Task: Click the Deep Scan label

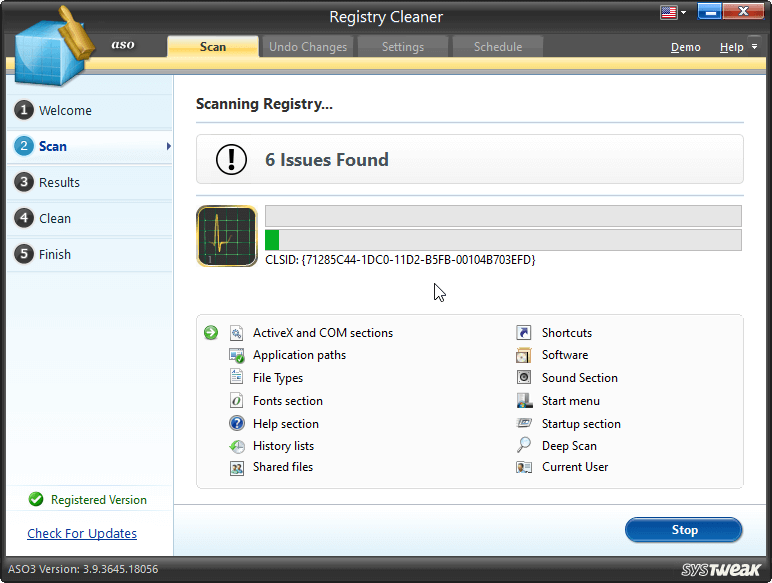Action: coord(569,446)
